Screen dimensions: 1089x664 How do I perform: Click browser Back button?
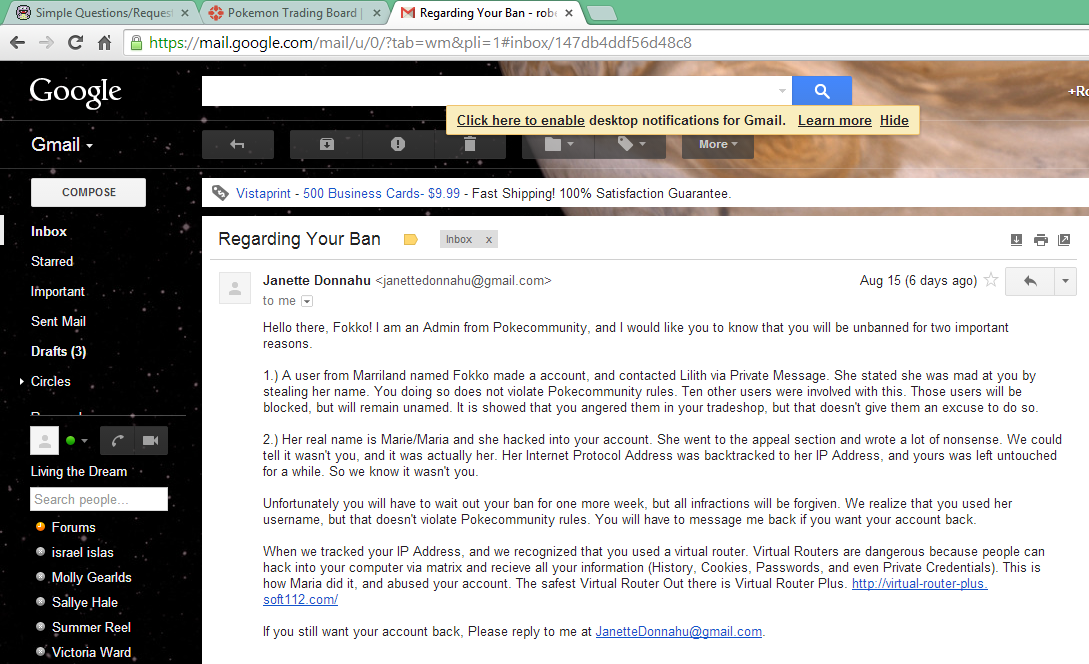18,42
